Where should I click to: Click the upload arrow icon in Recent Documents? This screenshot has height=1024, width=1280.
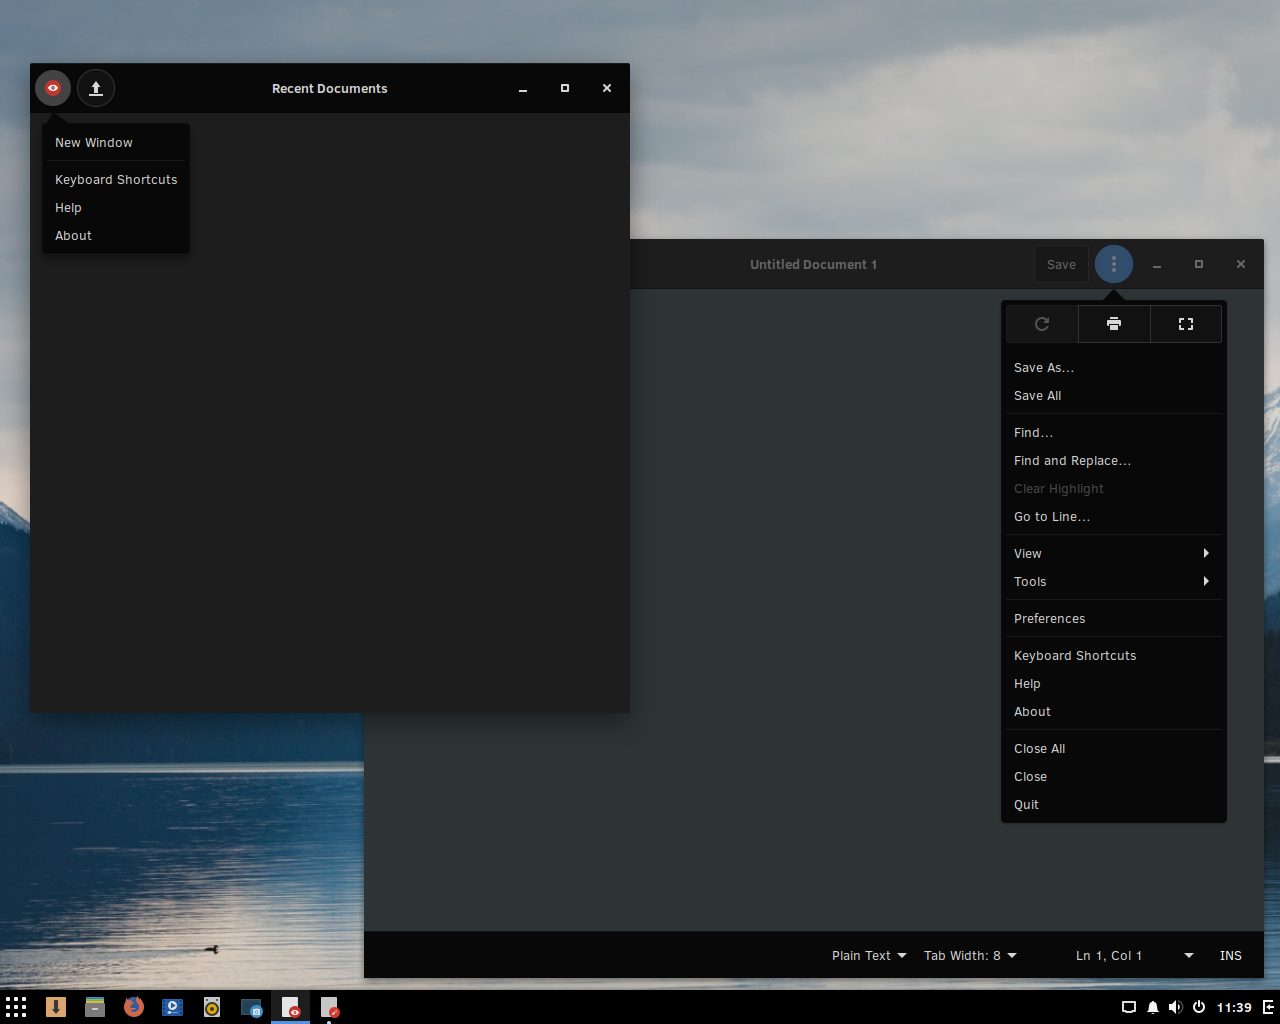(x=96, y=88)
